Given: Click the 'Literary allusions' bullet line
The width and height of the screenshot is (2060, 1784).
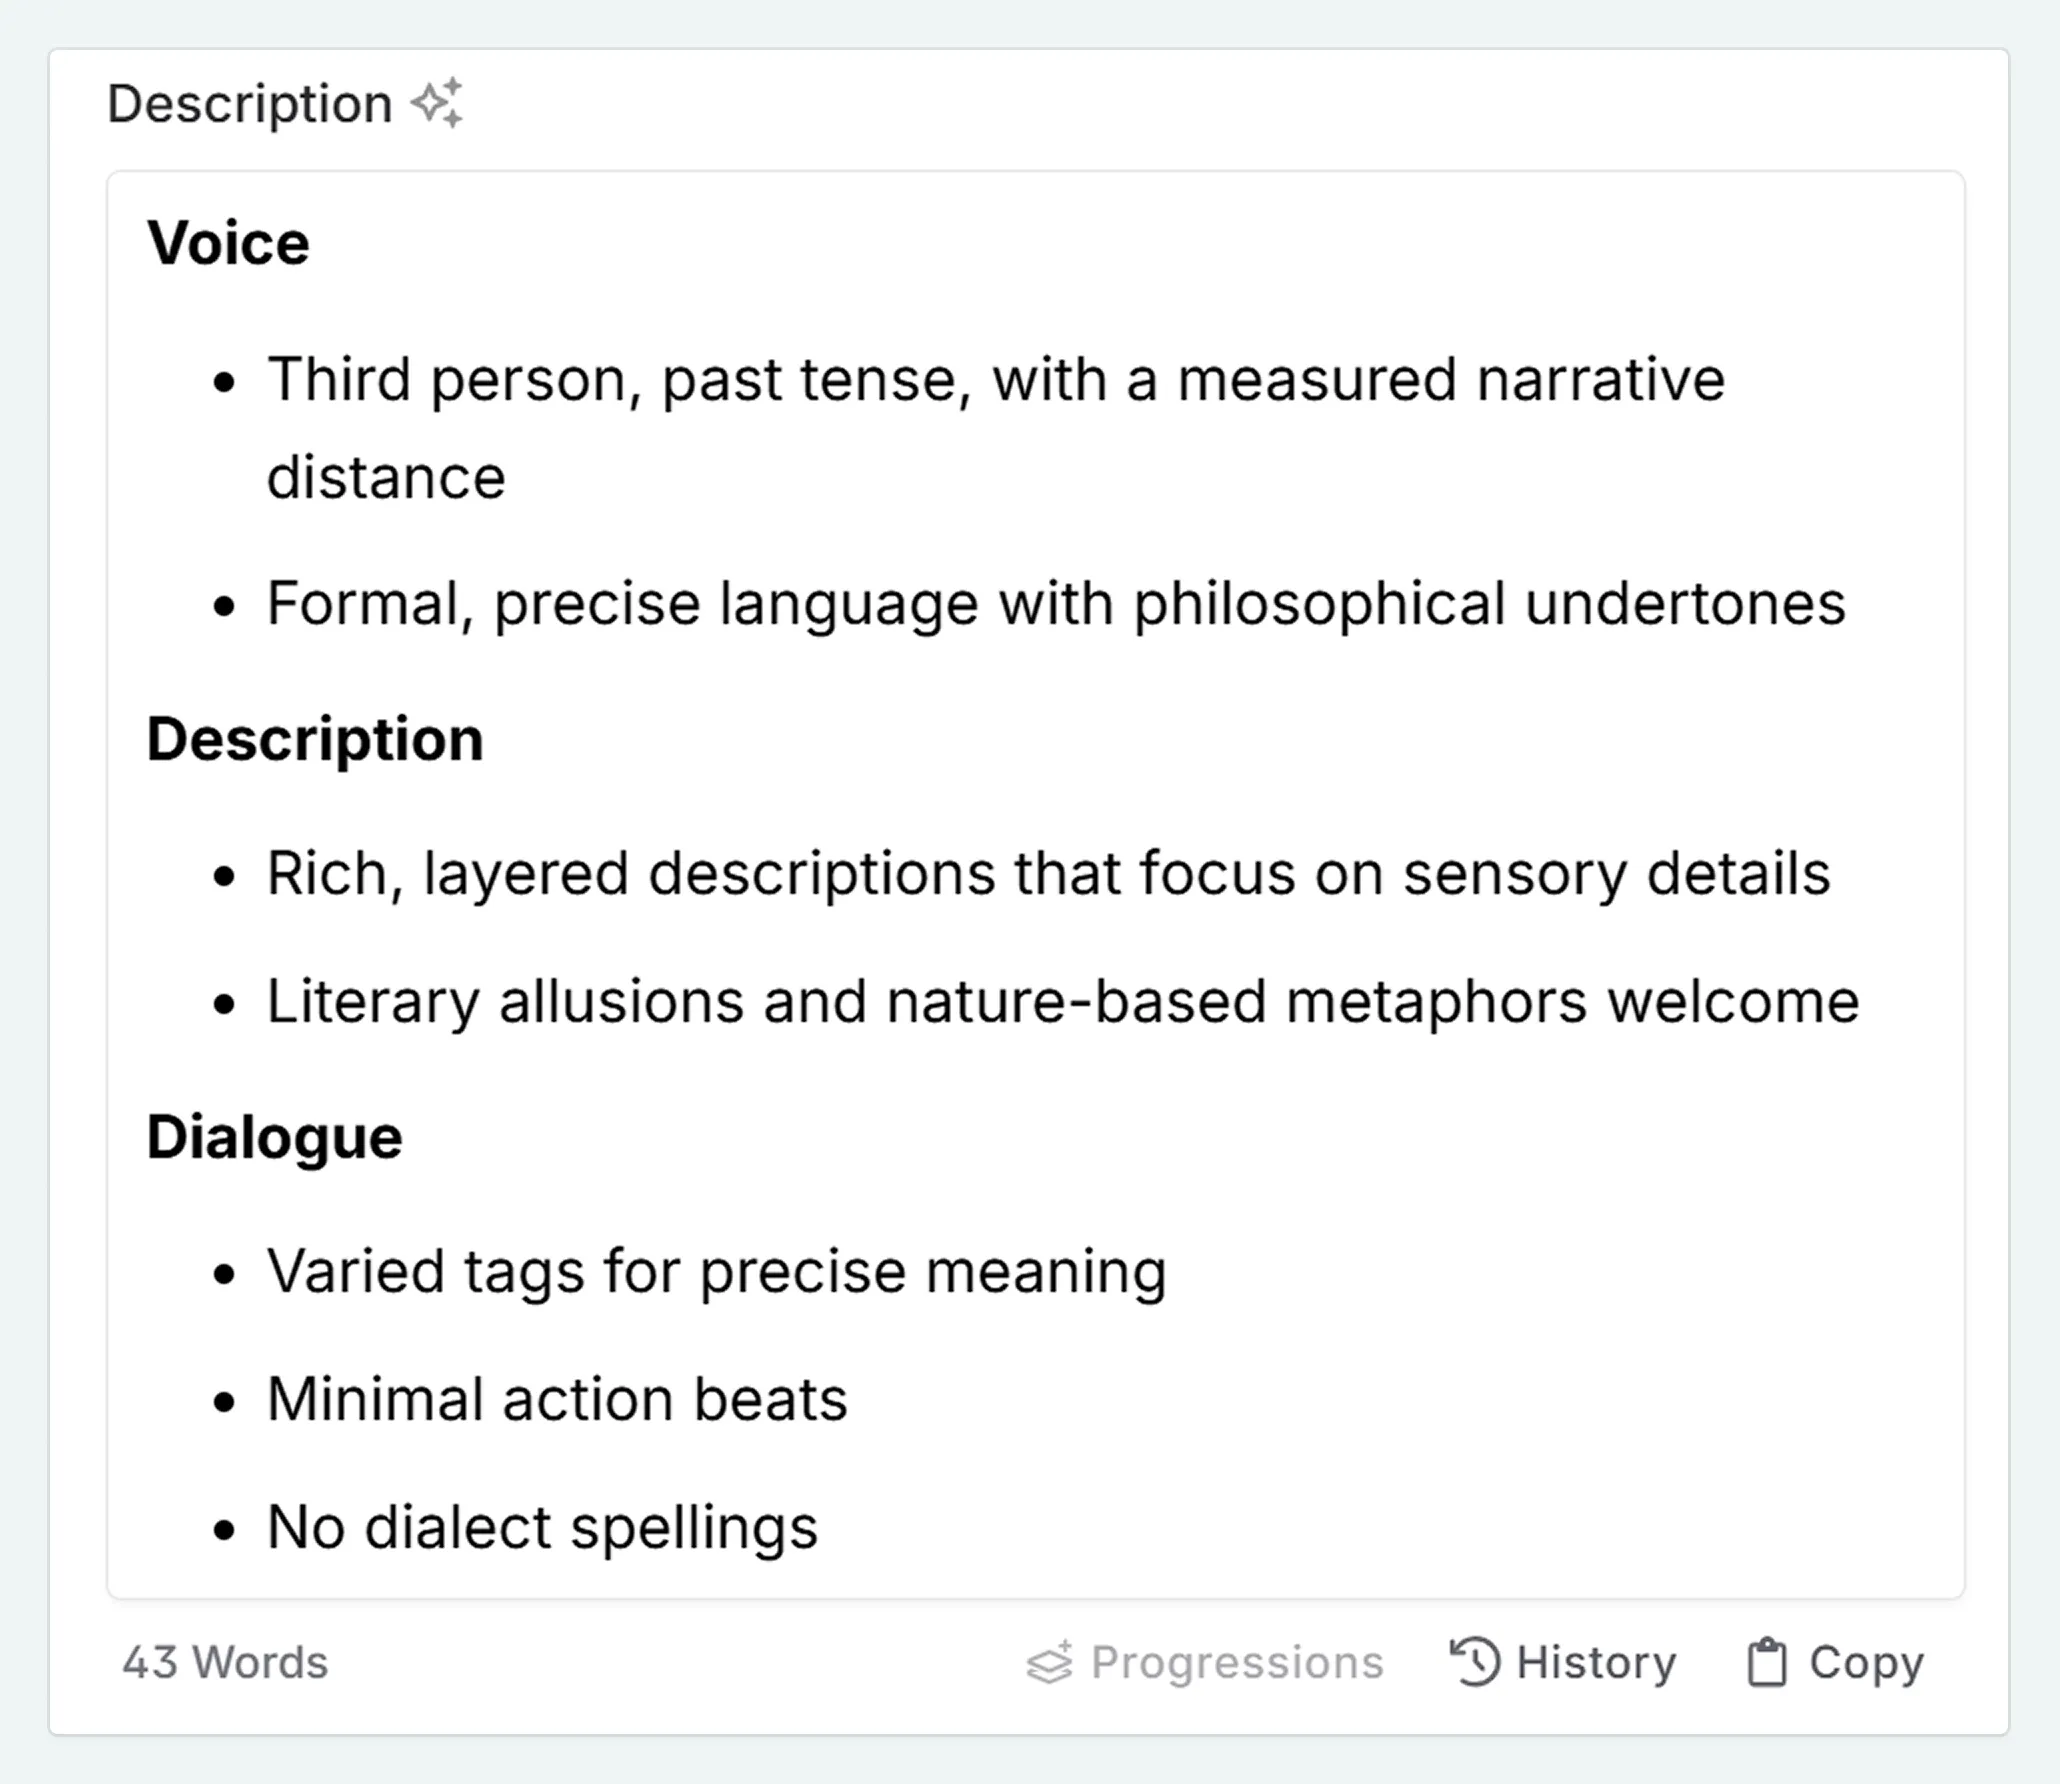Looking at the screenshot, I should (1062, 1001).
